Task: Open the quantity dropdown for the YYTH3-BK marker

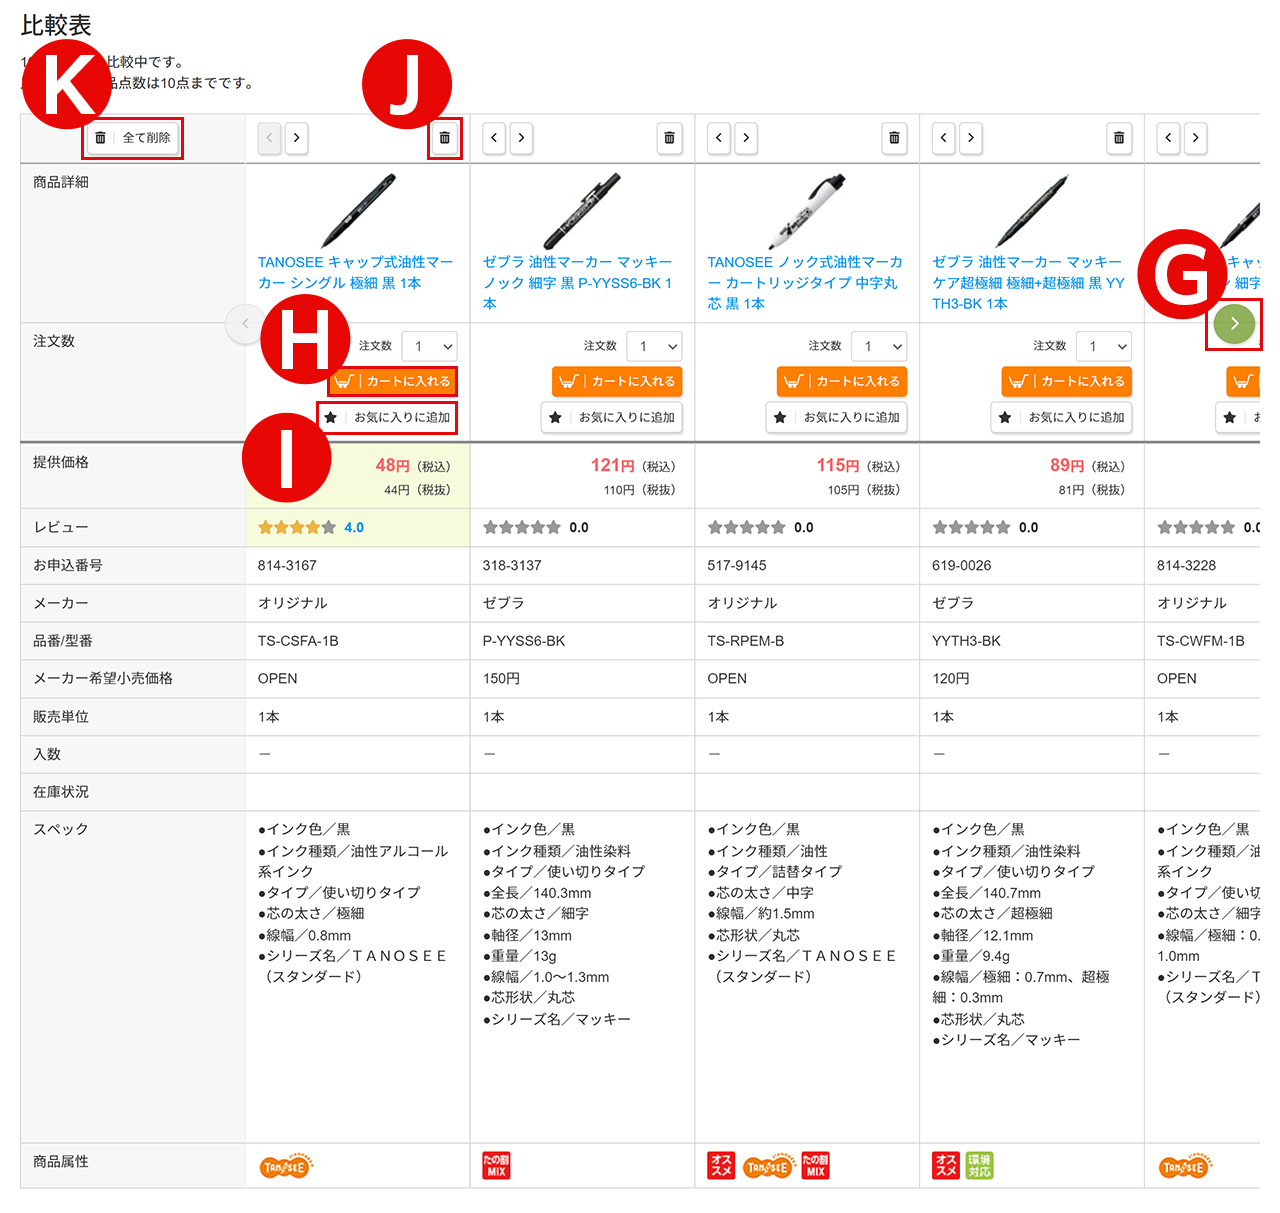Action: click(x=1104, y=346)
